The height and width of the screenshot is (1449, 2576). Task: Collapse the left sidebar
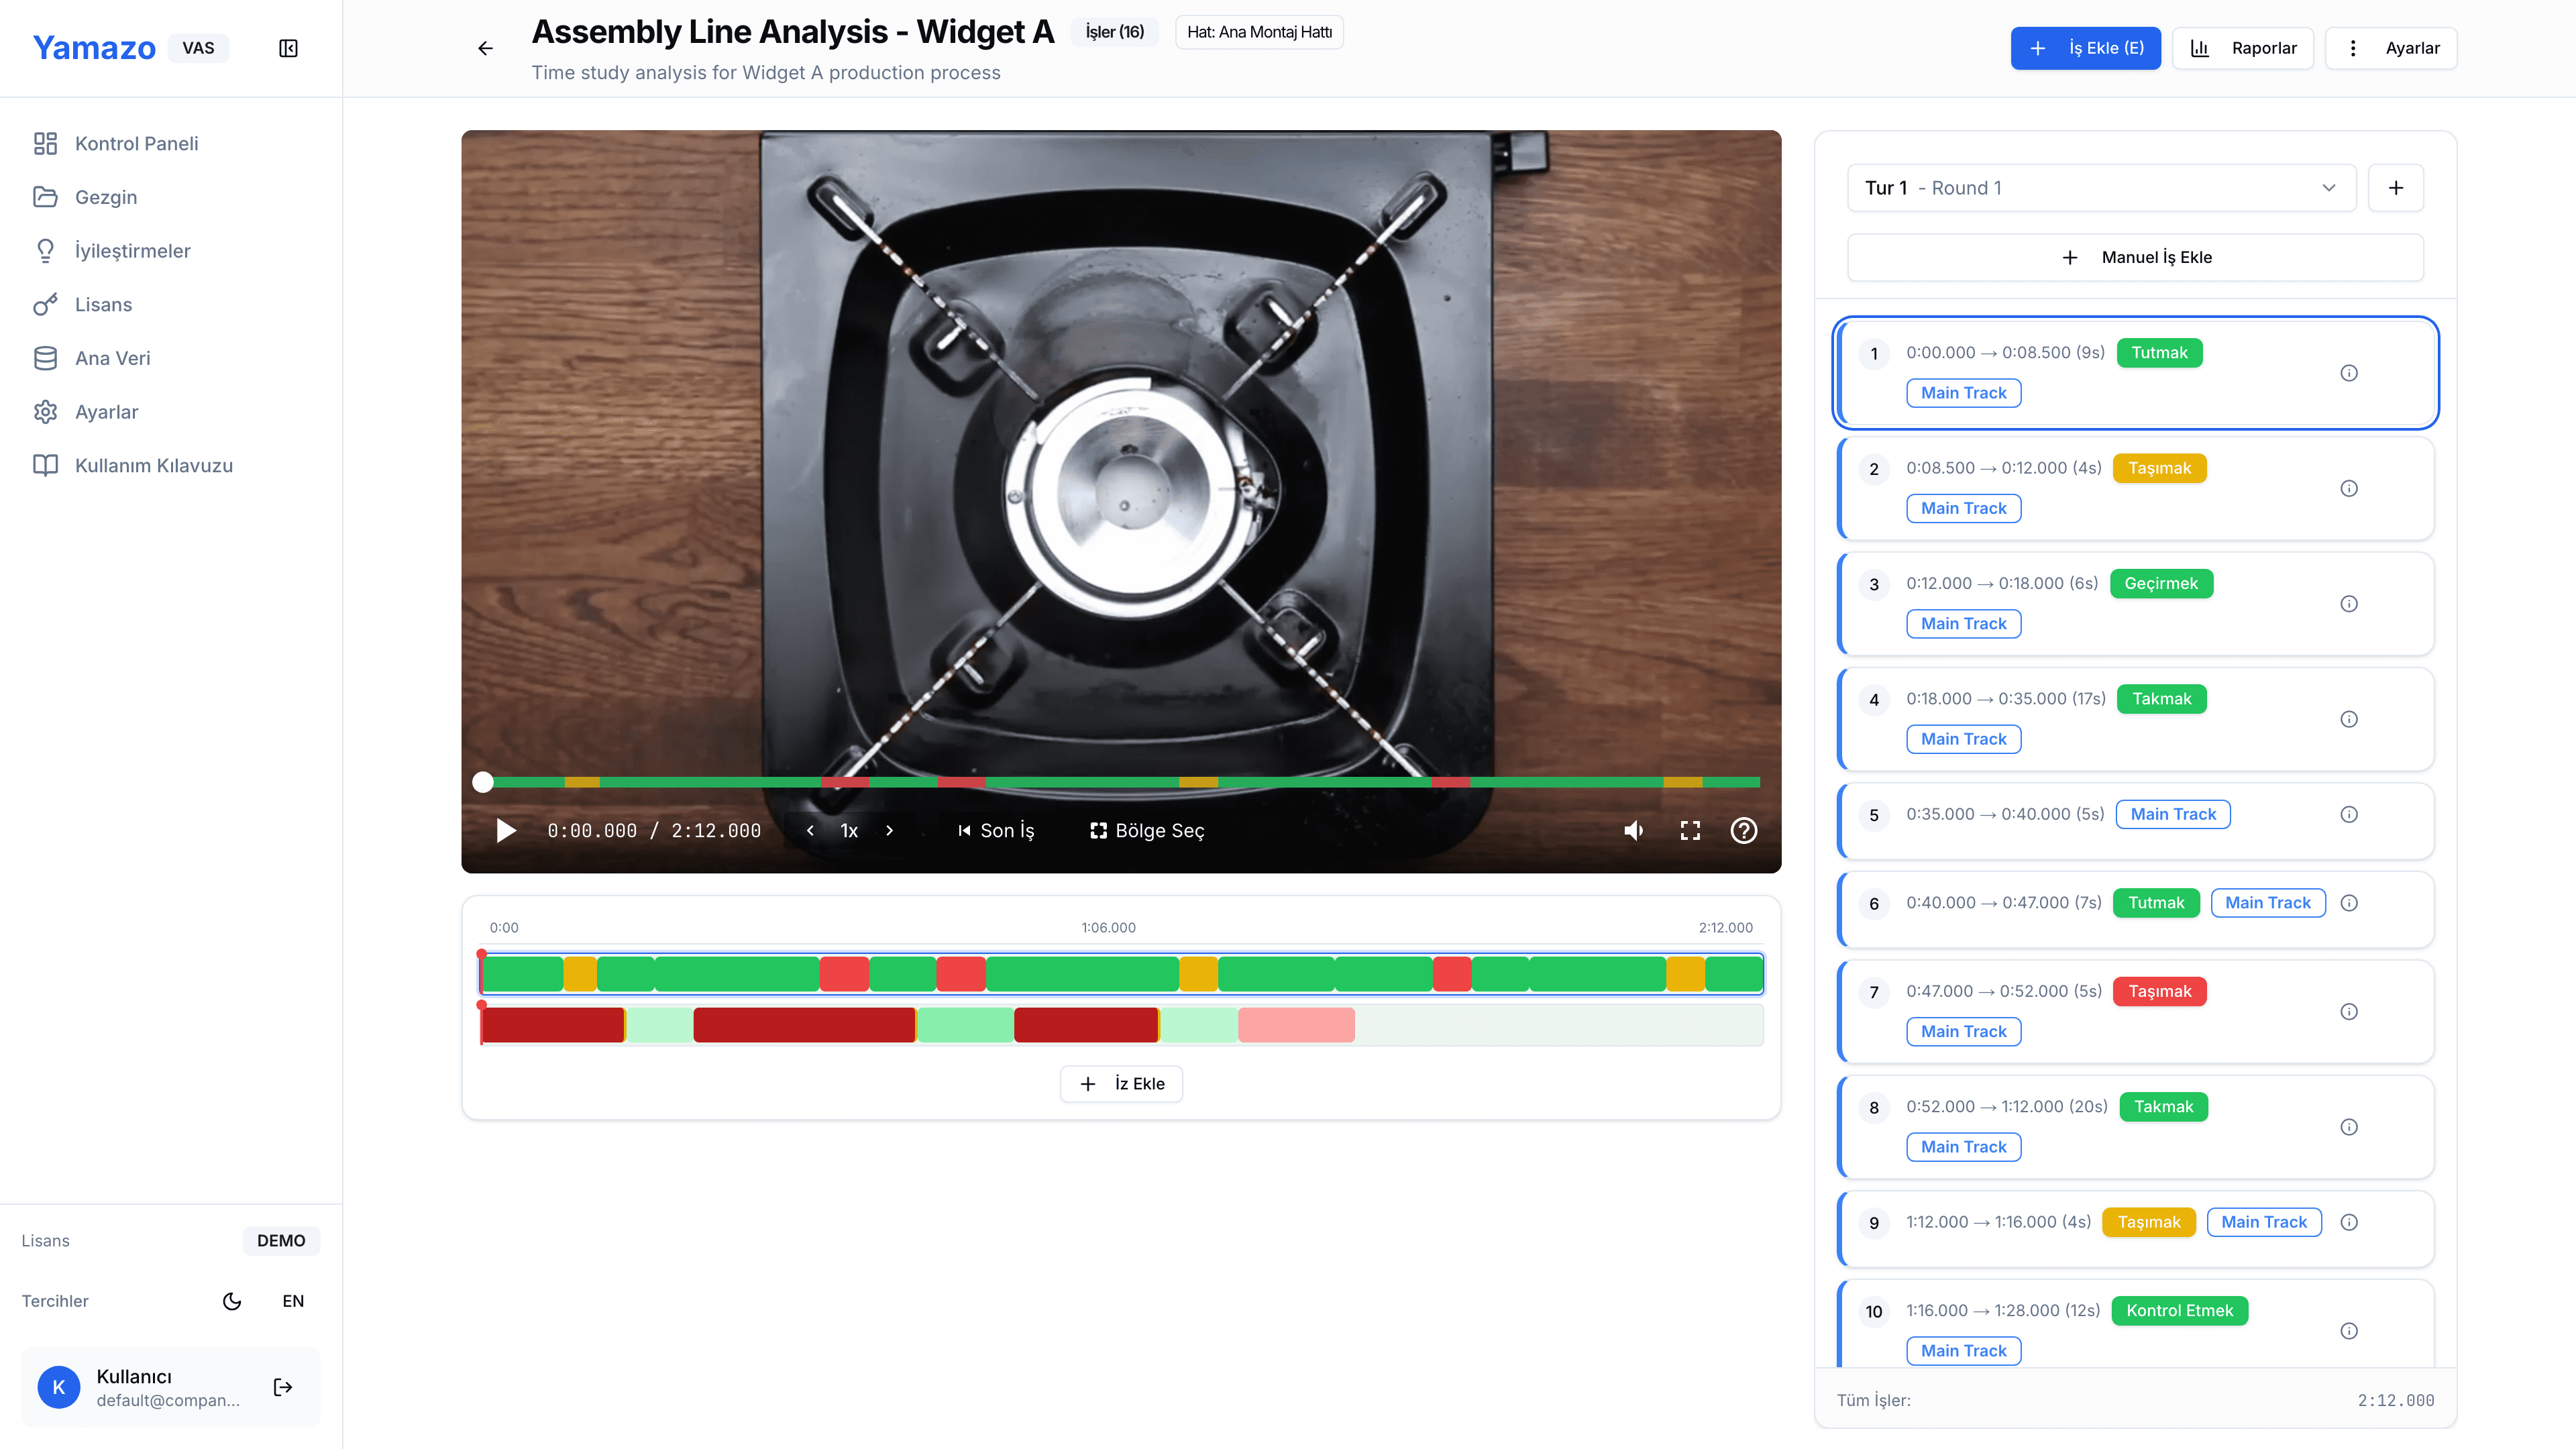click(x=288, y=47)
